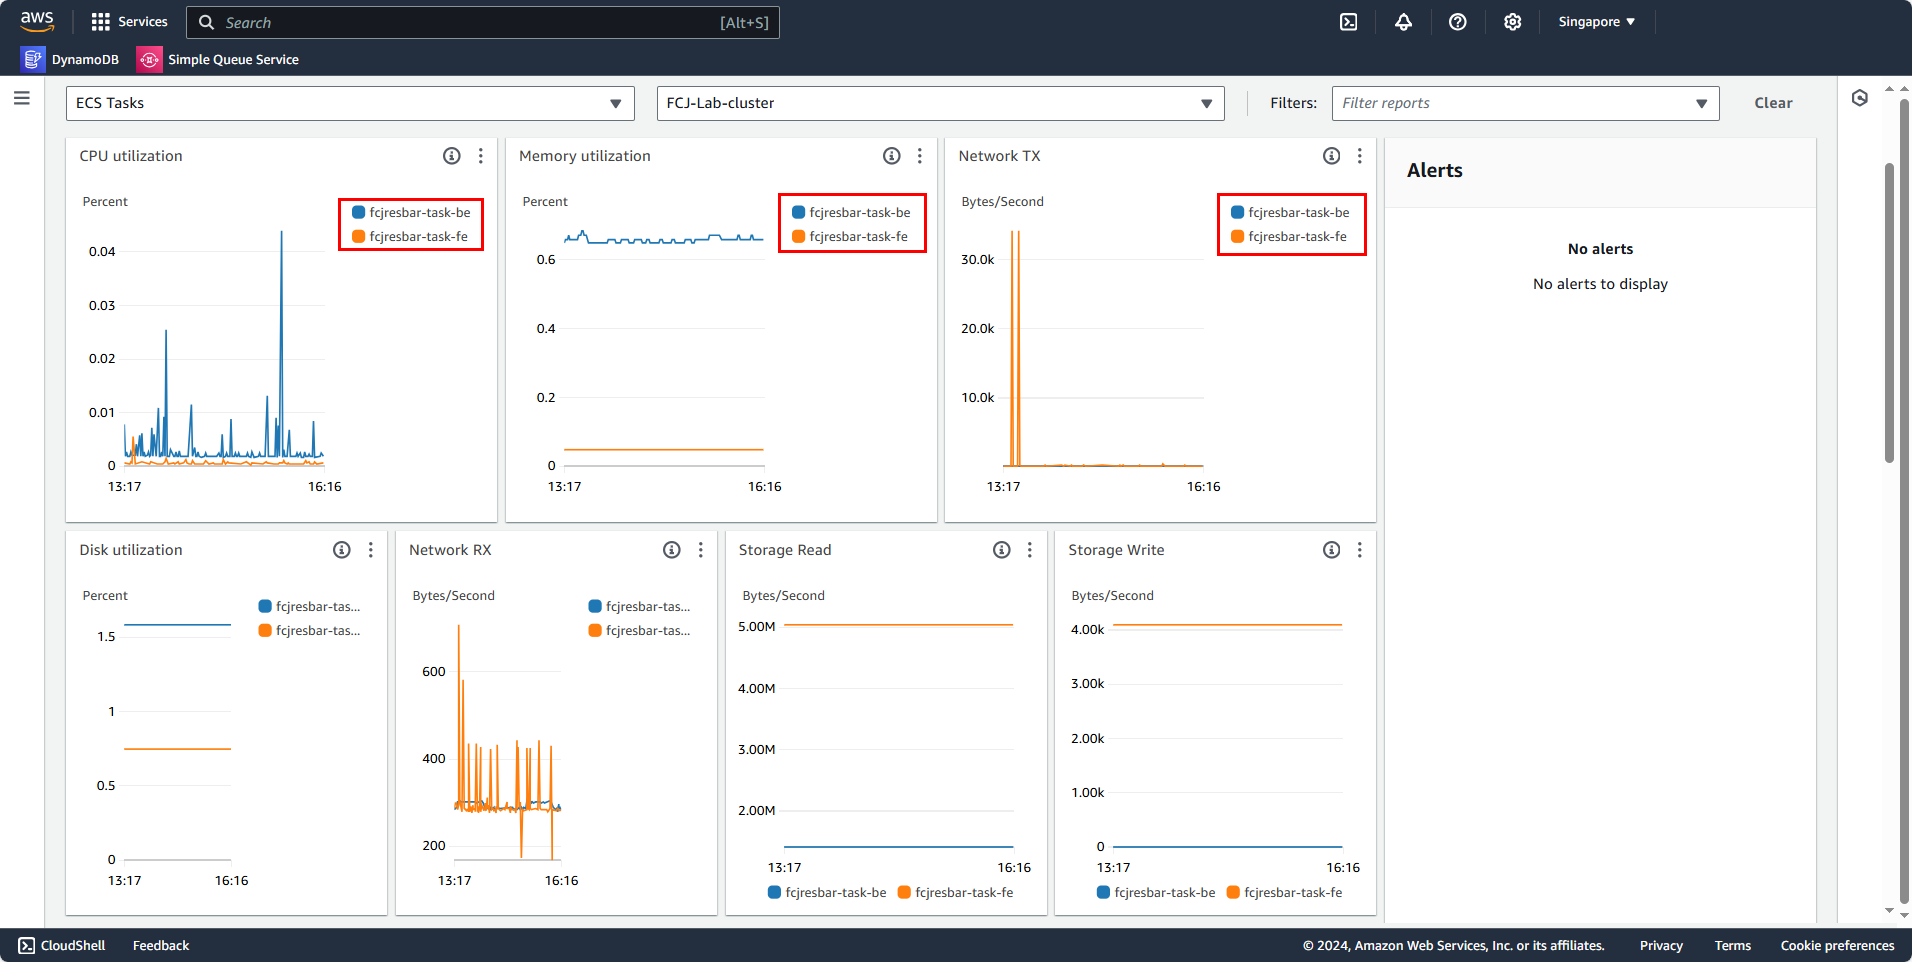Show info for Network TX widget
1912x962 pixels.
pos(1332,156)
